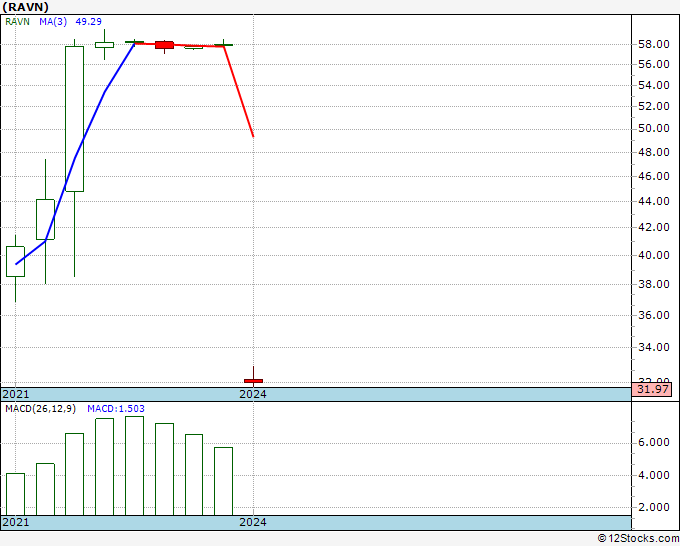Click the 56.00 price axis label
The image size is (680, 546).
pos(654,64)
